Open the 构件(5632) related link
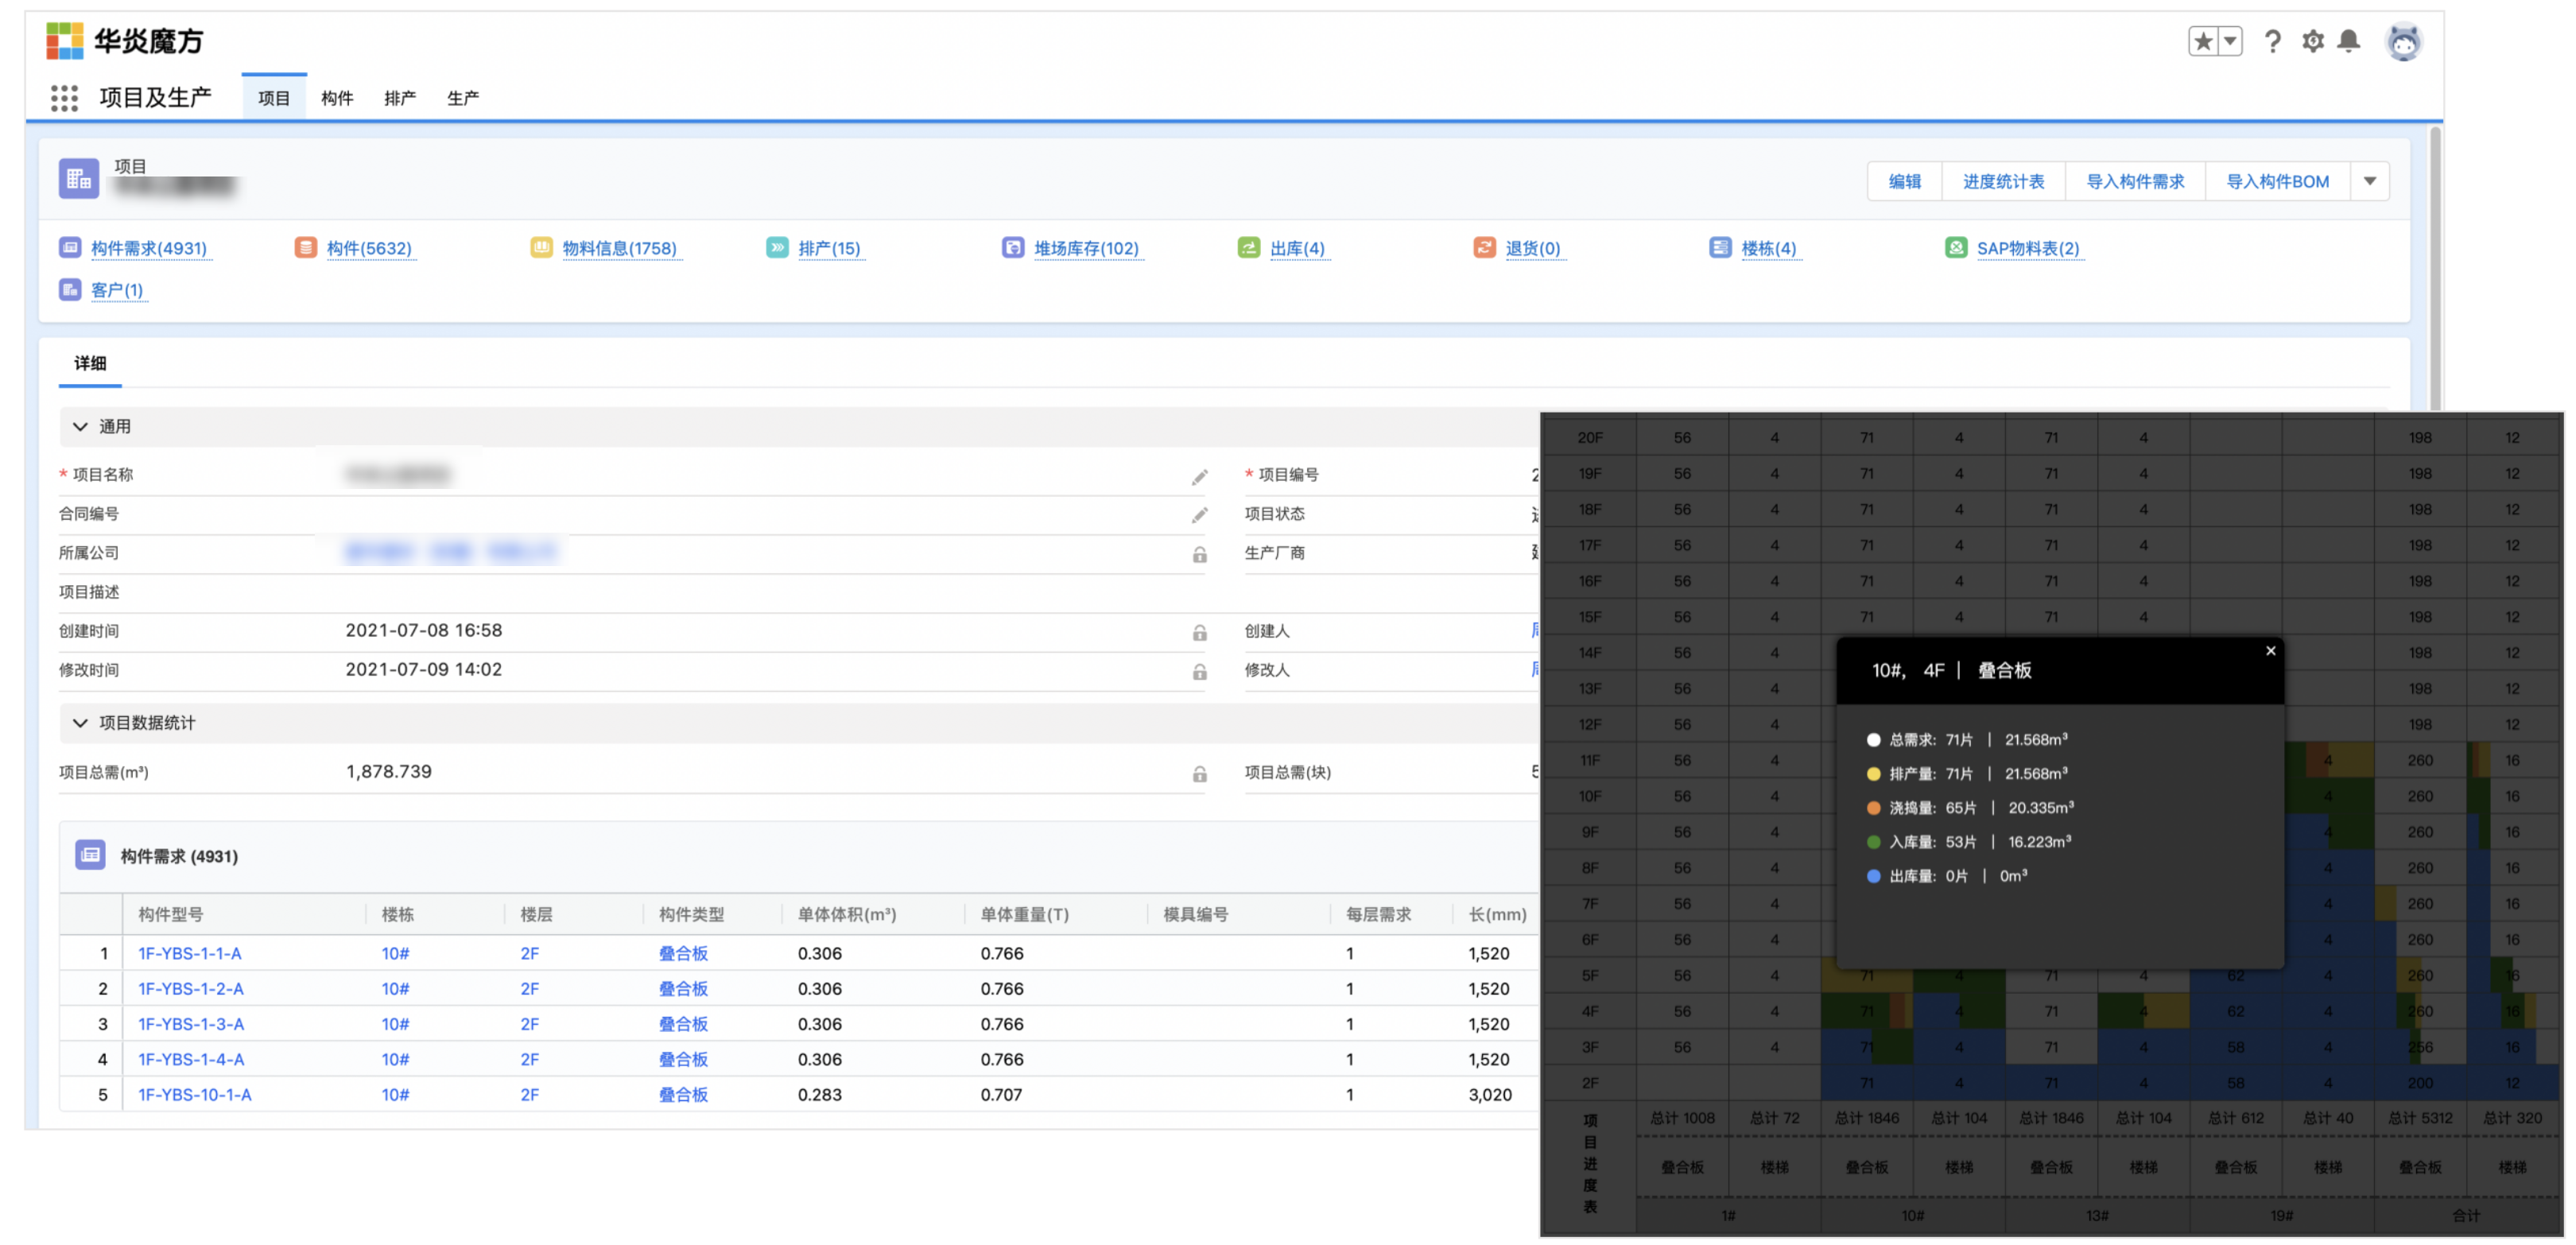The width and height of the screenshot is (2576, 1245). tap(369, 248)
